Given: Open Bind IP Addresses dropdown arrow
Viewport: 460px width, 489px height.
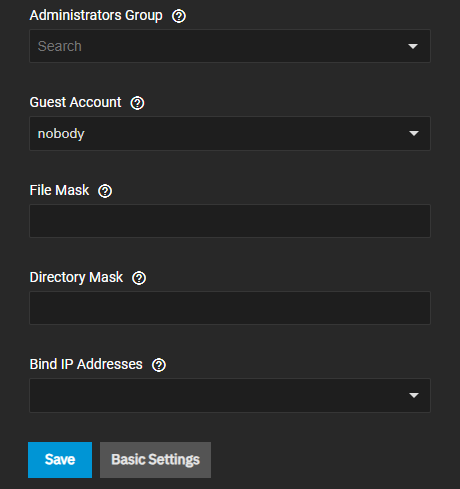Looking at the screenshot, I should [414, 395].
